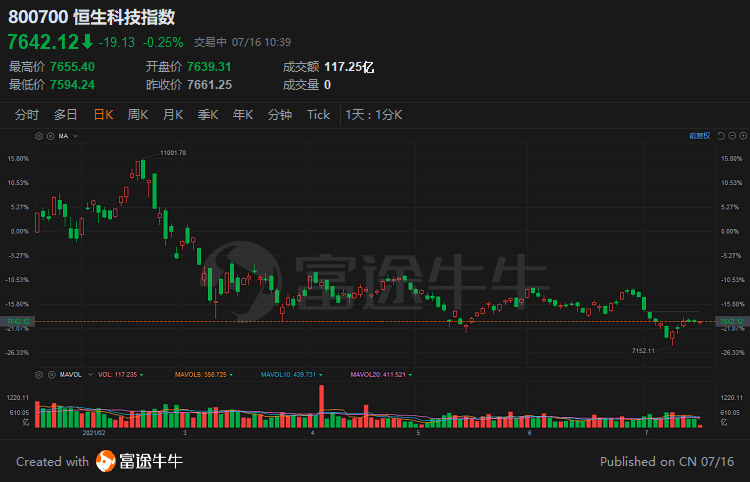Open the VOL: 117.235 legend dropdown arrow

coord(142,375)
